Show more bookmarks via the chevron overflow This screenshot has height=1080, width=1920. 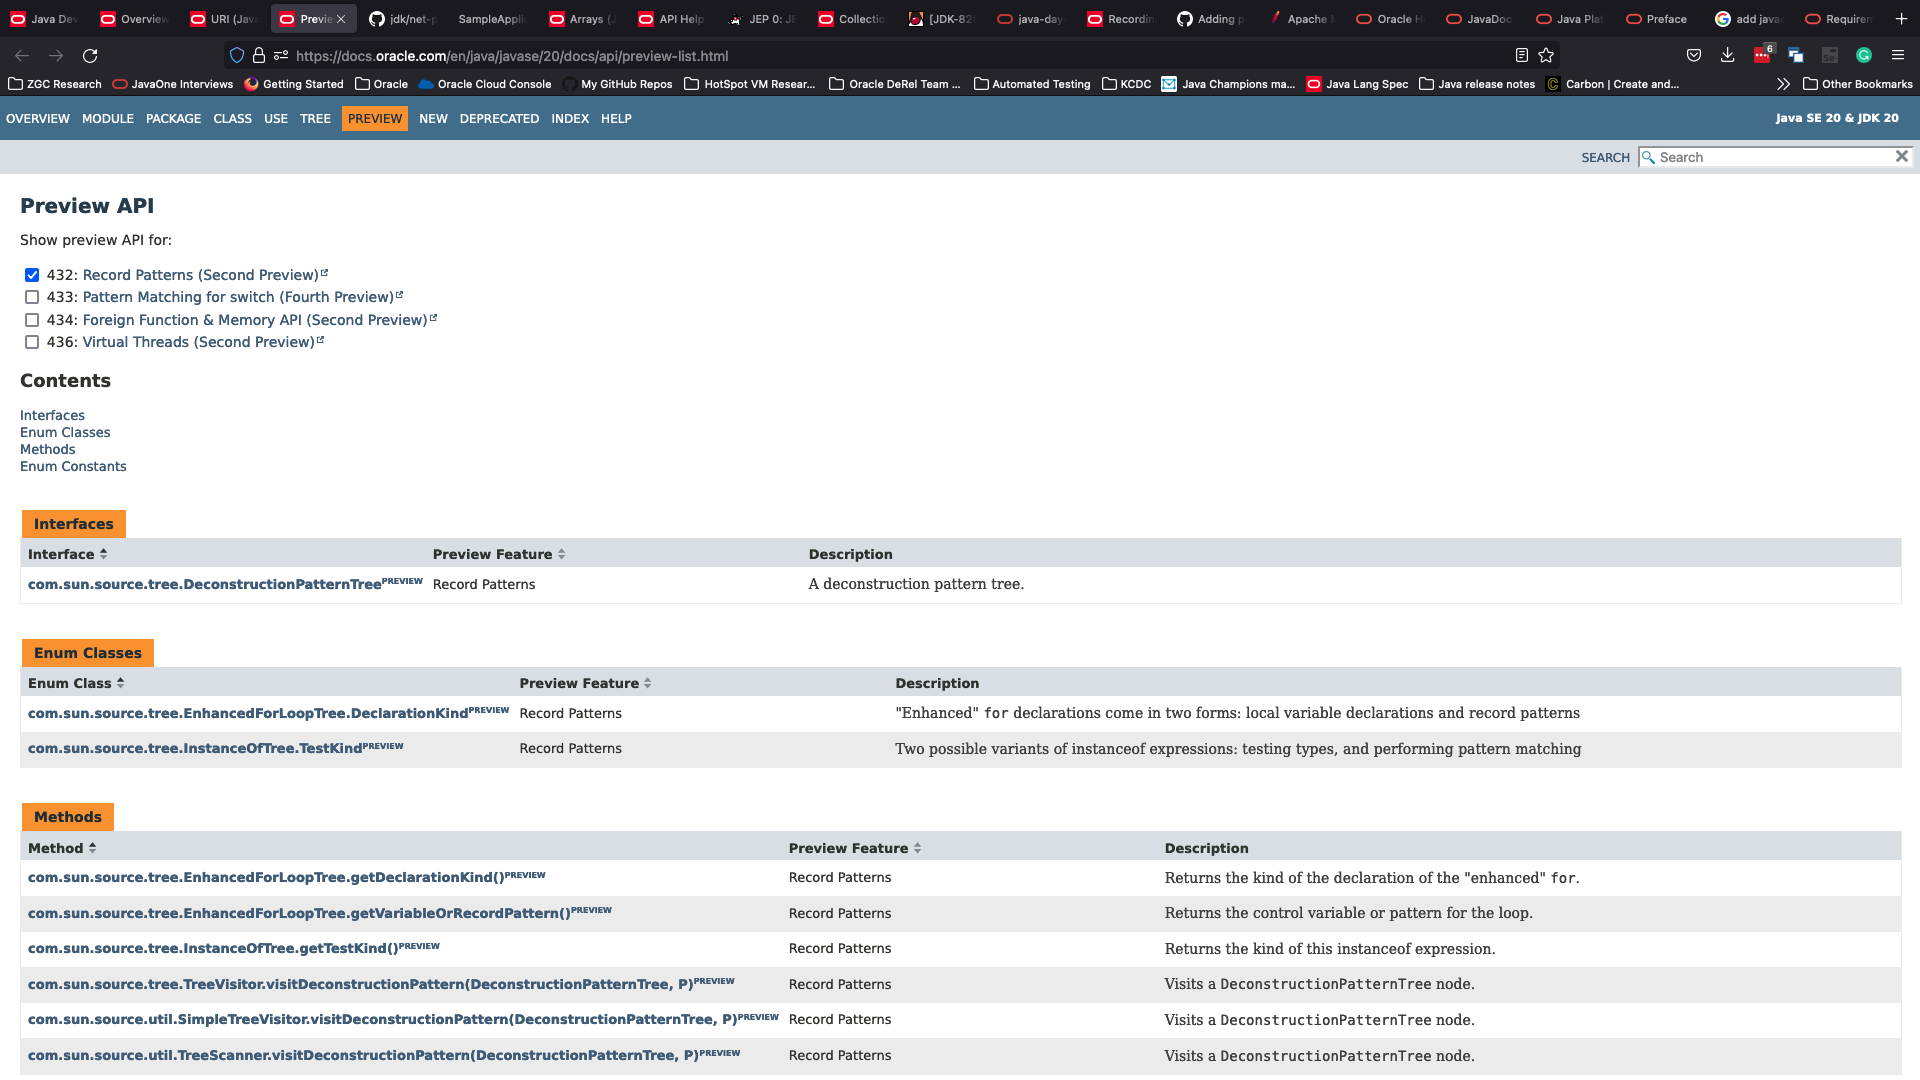click(x=1783, y=84)
